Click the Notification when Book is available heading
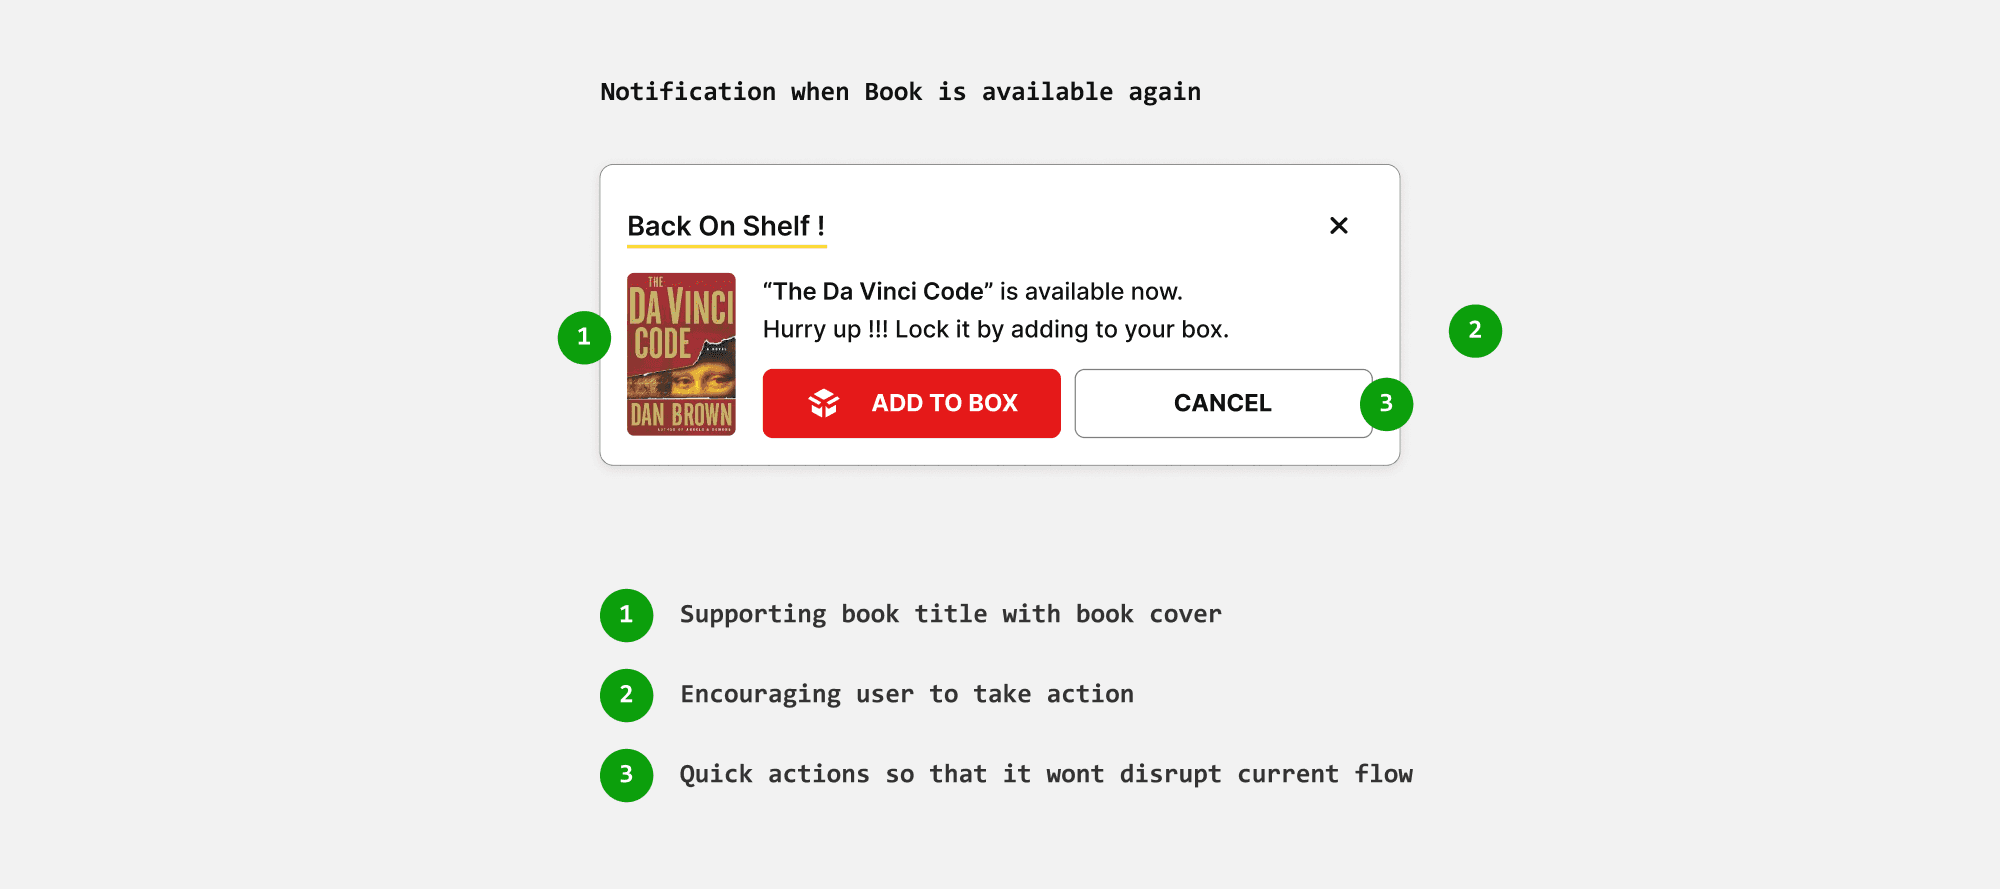2000x889 pixels. tap(900, 92)
